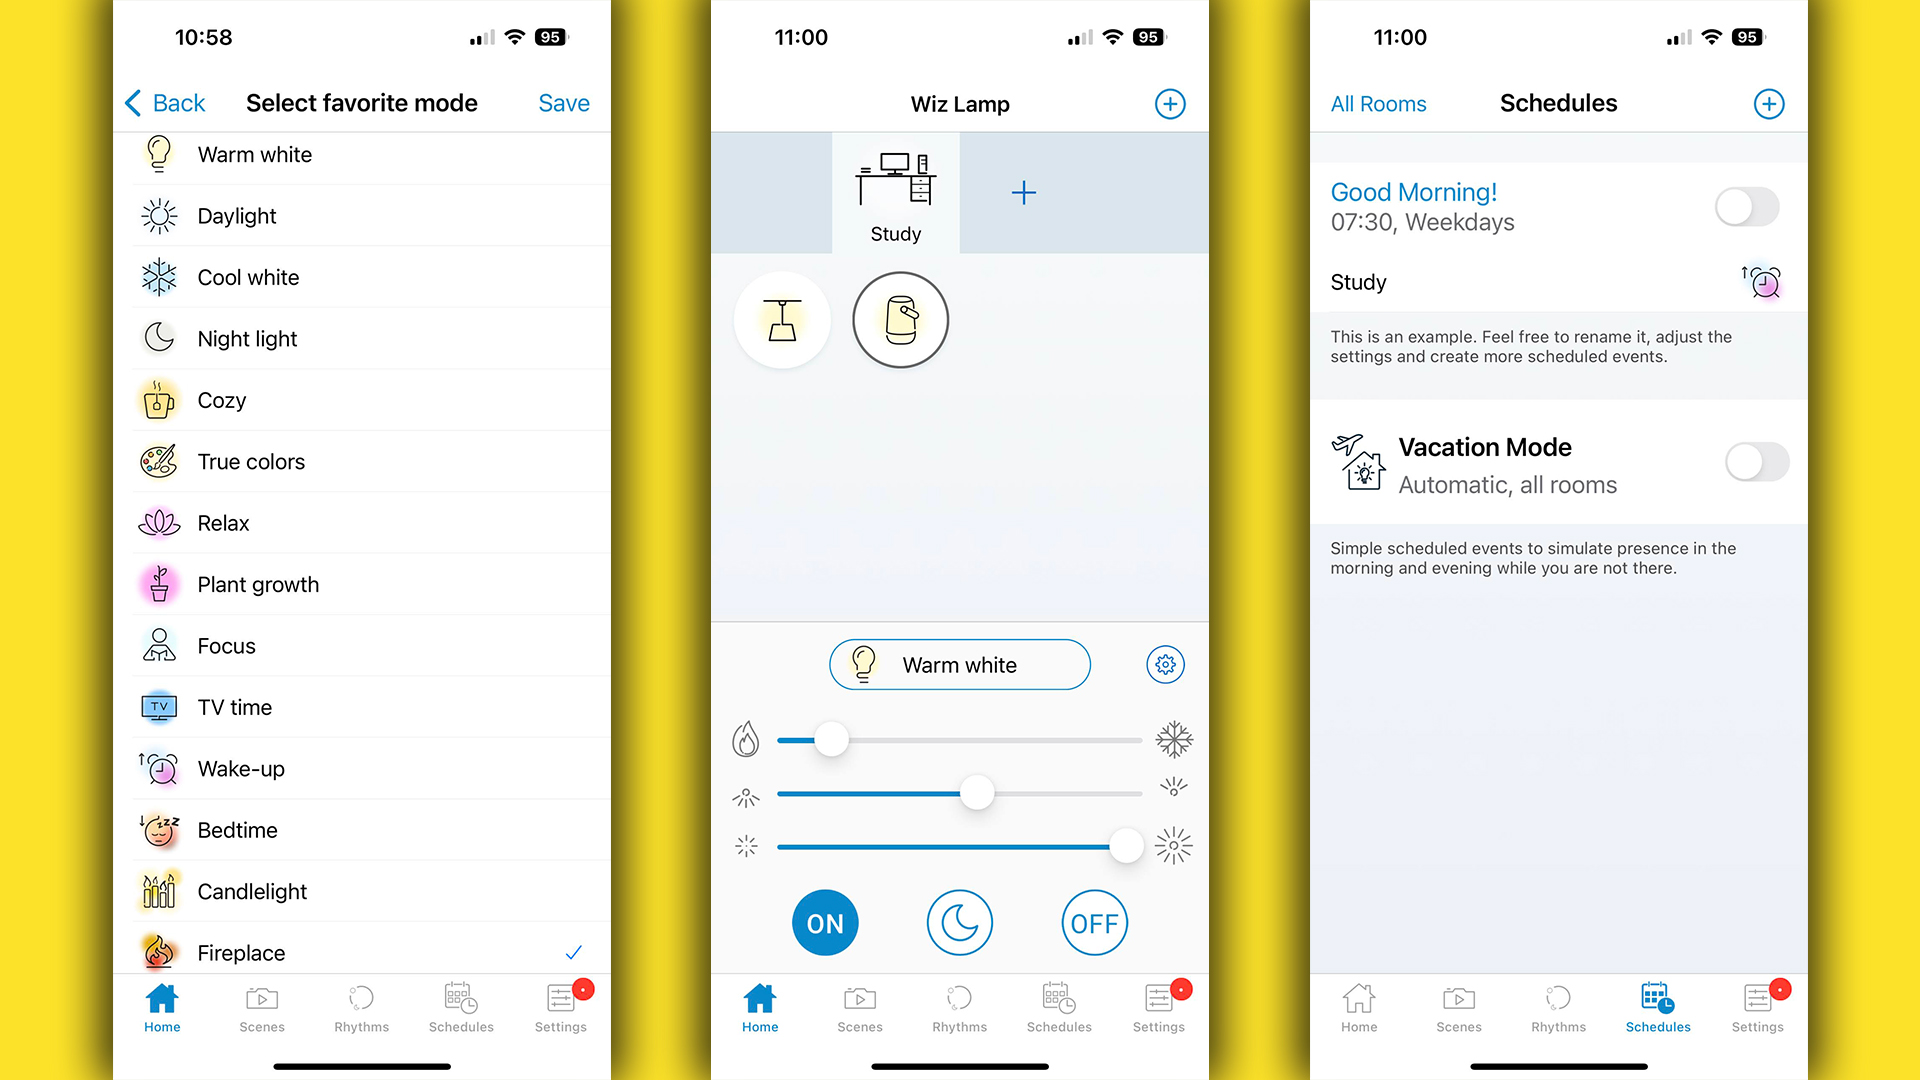This screenshot has height=1080, width=1920.
Task: Add new schedule with plus button
Action: click(x=1770, y=104)
